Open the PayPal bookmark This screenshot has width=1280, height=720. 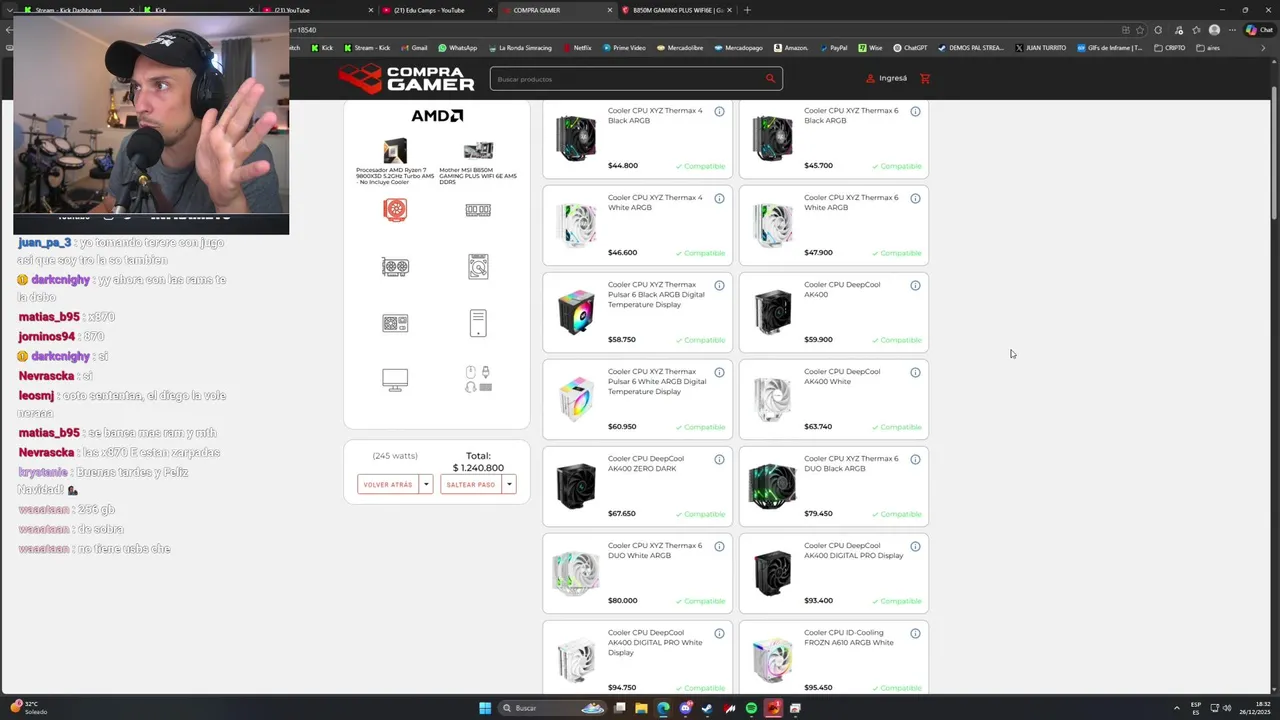[833, 48]
